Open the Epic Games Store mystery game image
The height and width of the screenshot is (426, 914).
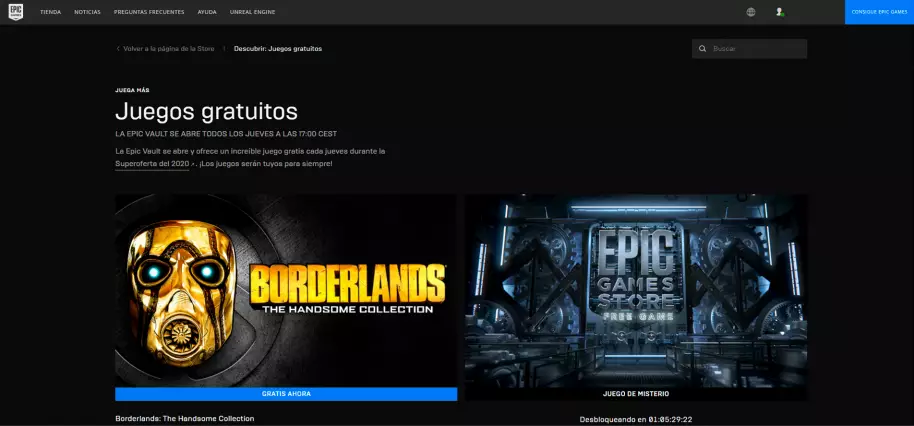636,290
